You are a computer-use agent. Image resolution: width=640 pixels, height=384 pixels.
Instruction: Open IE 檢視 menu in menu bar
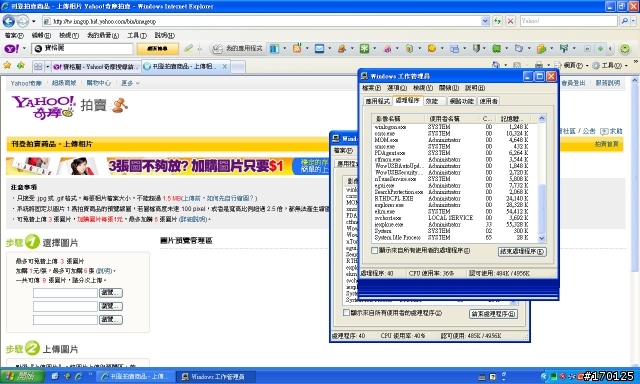(69, 36)
